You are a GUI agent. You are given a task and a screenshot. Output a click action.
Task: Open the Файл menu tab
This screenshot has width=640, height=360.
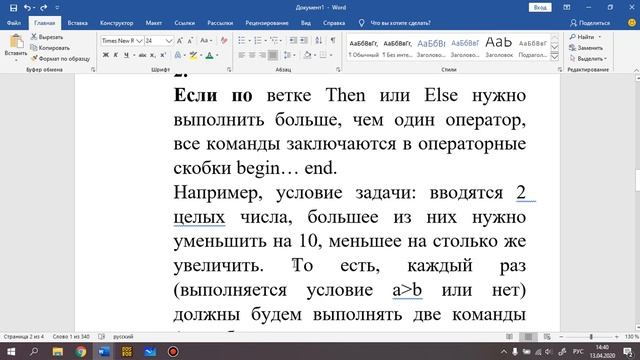pyautogui.click(x=14, y=23)
